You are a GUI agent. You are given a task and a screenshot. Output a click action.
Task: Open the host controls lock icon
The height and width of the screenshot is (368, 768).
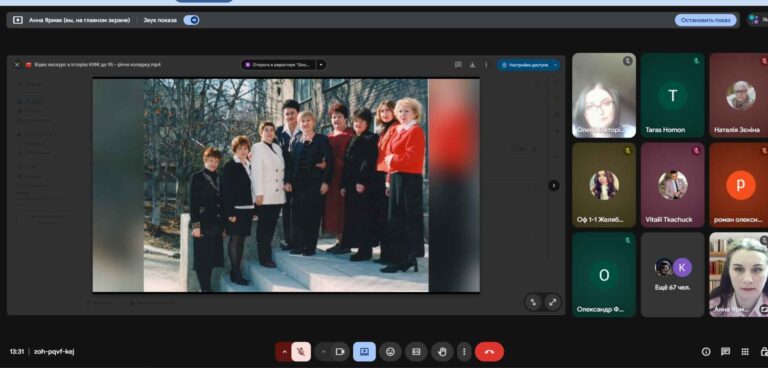point(764,351)
